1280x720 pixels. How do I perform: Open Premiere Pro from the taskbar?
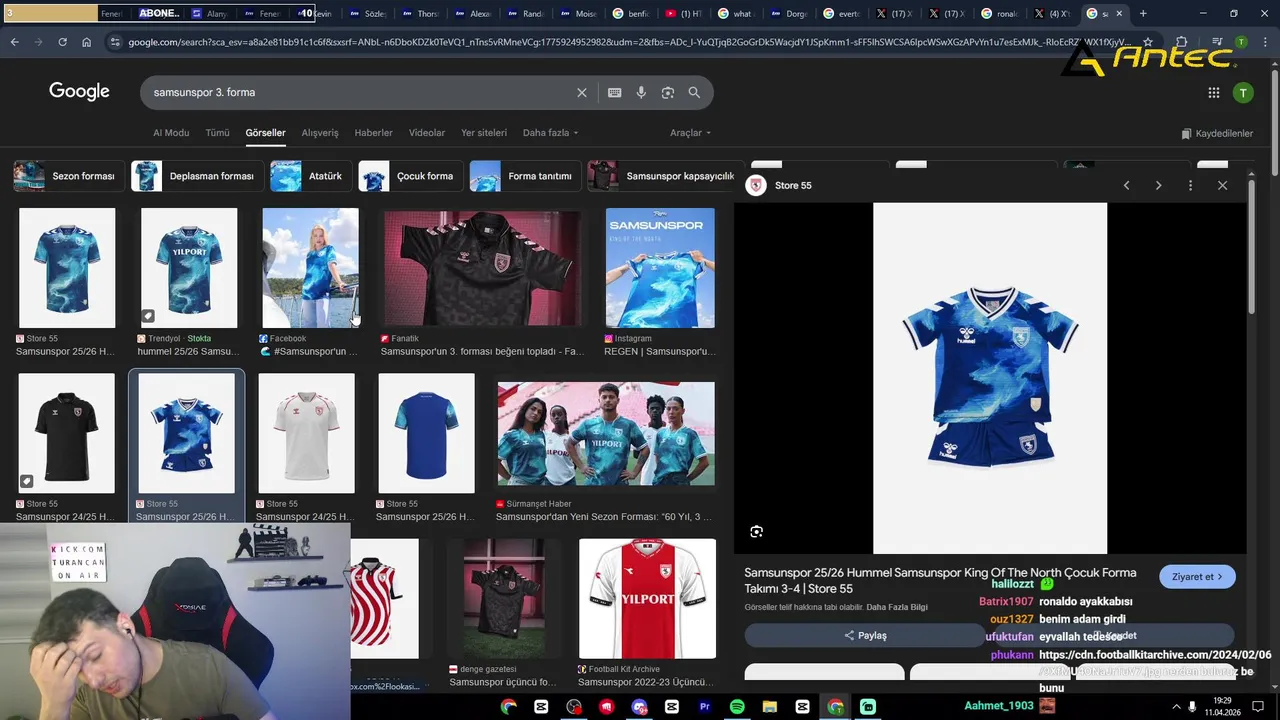(x=704, y=707)
